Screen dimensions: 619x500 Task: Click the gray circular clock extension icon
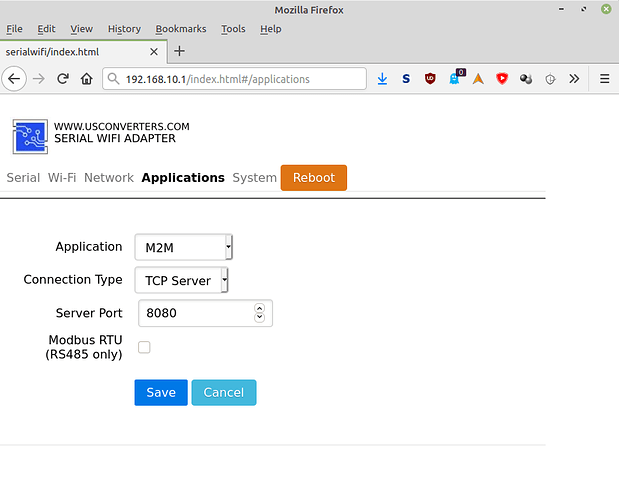[550, 79]
